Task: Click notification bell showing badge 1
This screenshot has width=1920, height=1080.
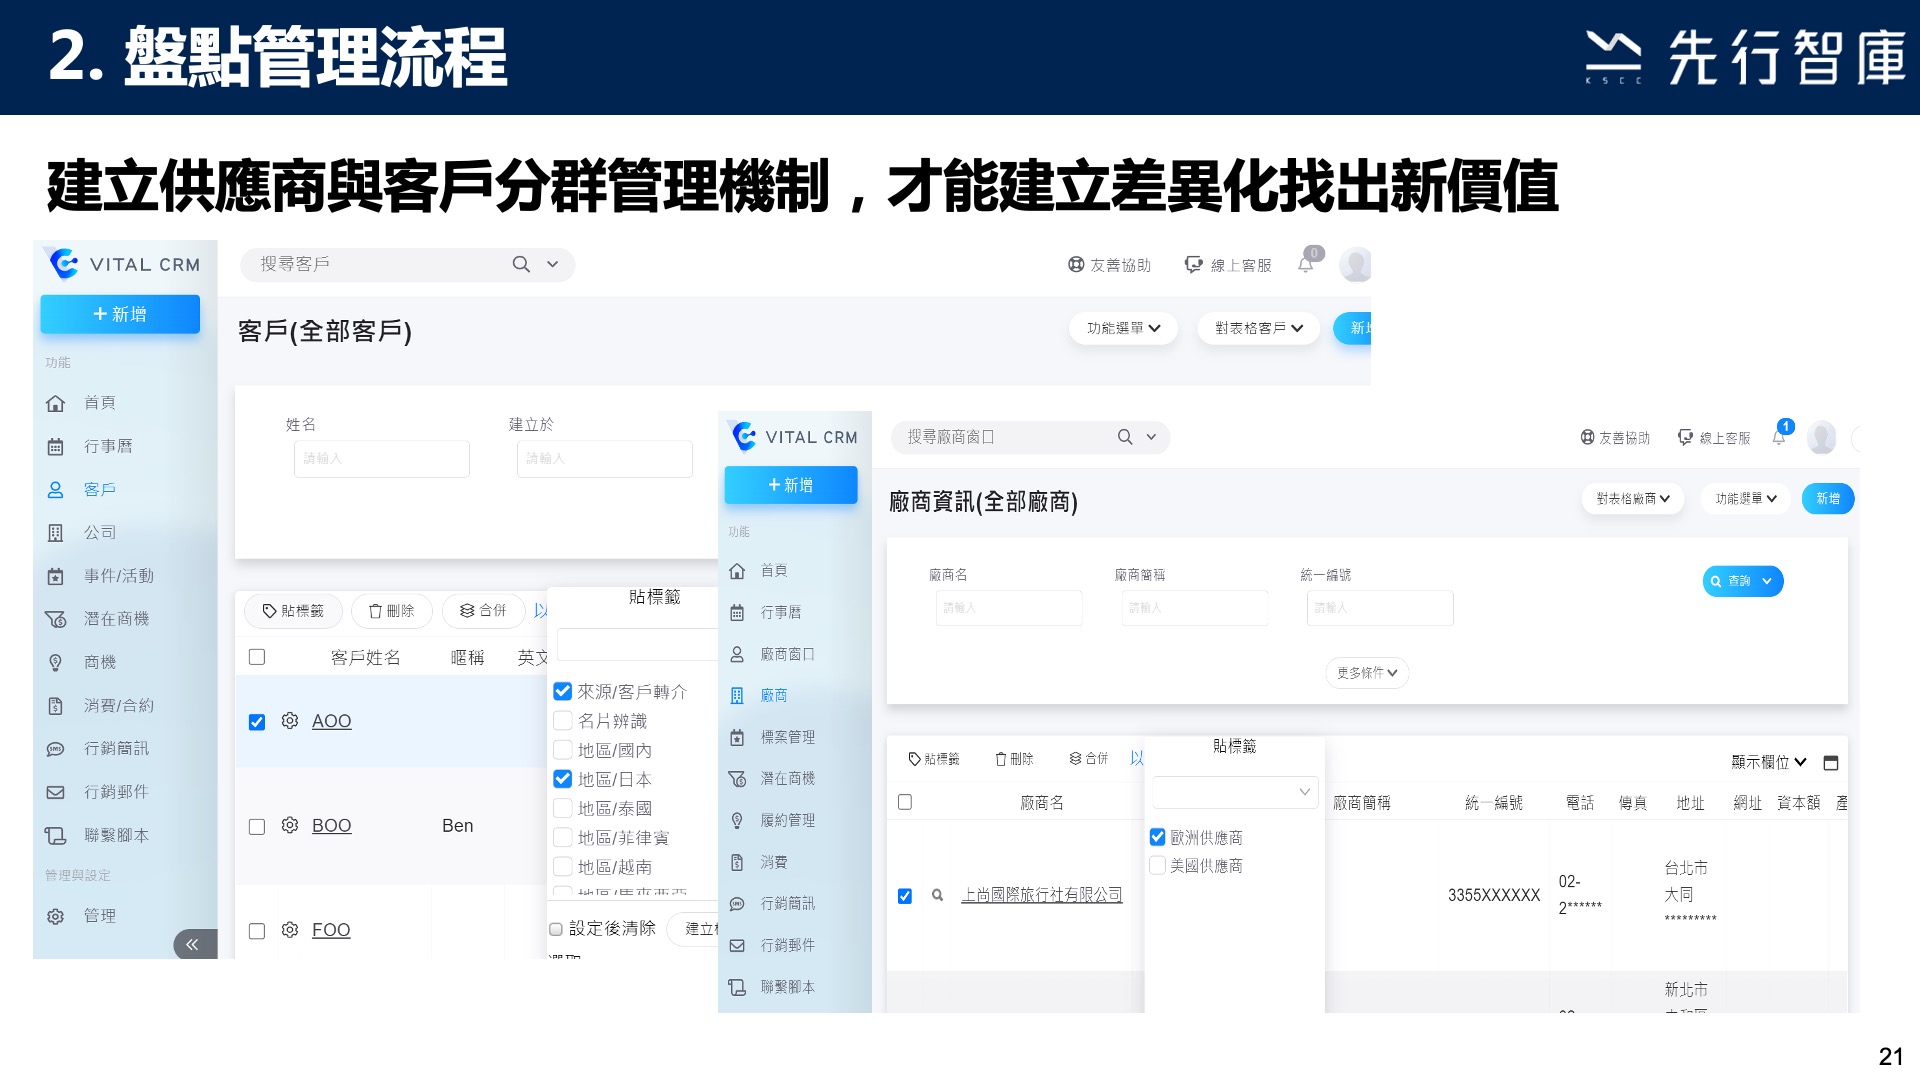Action: click(1779, 437)
